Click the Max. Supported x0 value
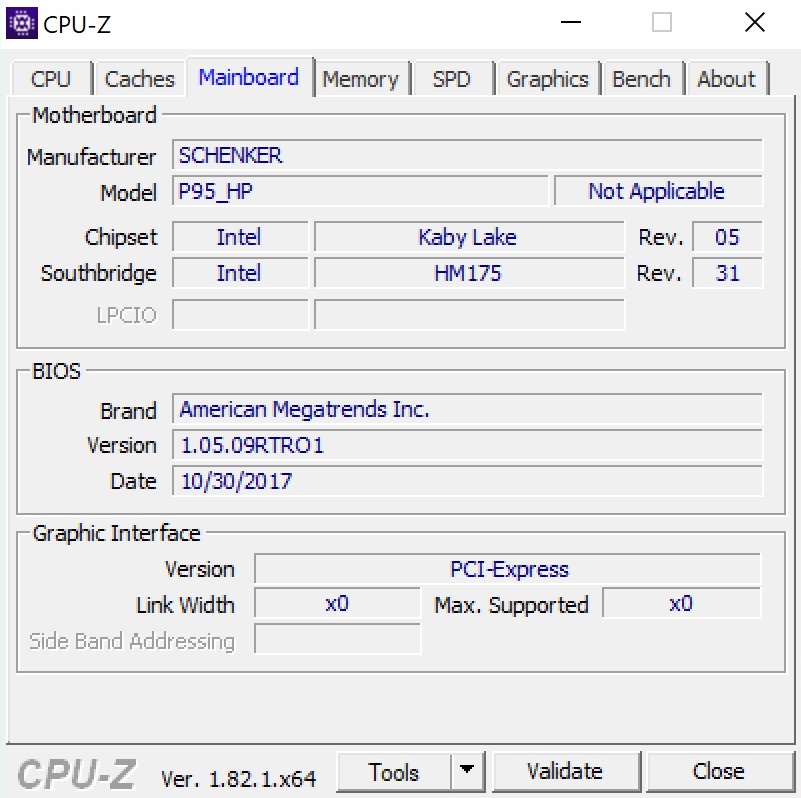This screenshot has width=801, height=798. (x=681, y=603)
